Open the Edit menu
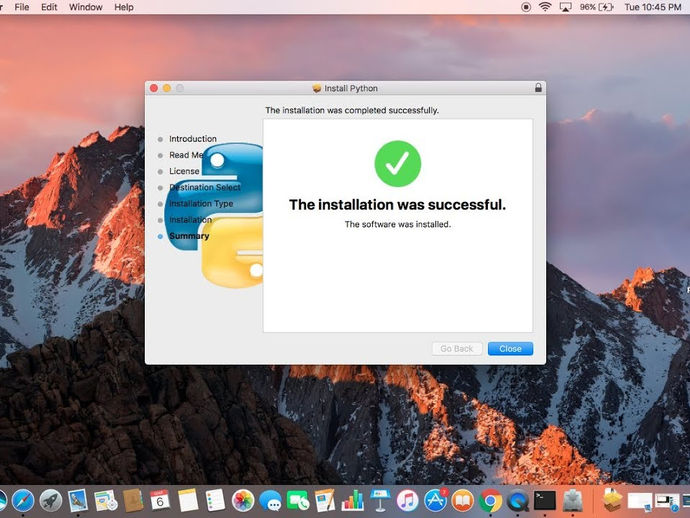690x518 pixels. click(x=49, y=7)
